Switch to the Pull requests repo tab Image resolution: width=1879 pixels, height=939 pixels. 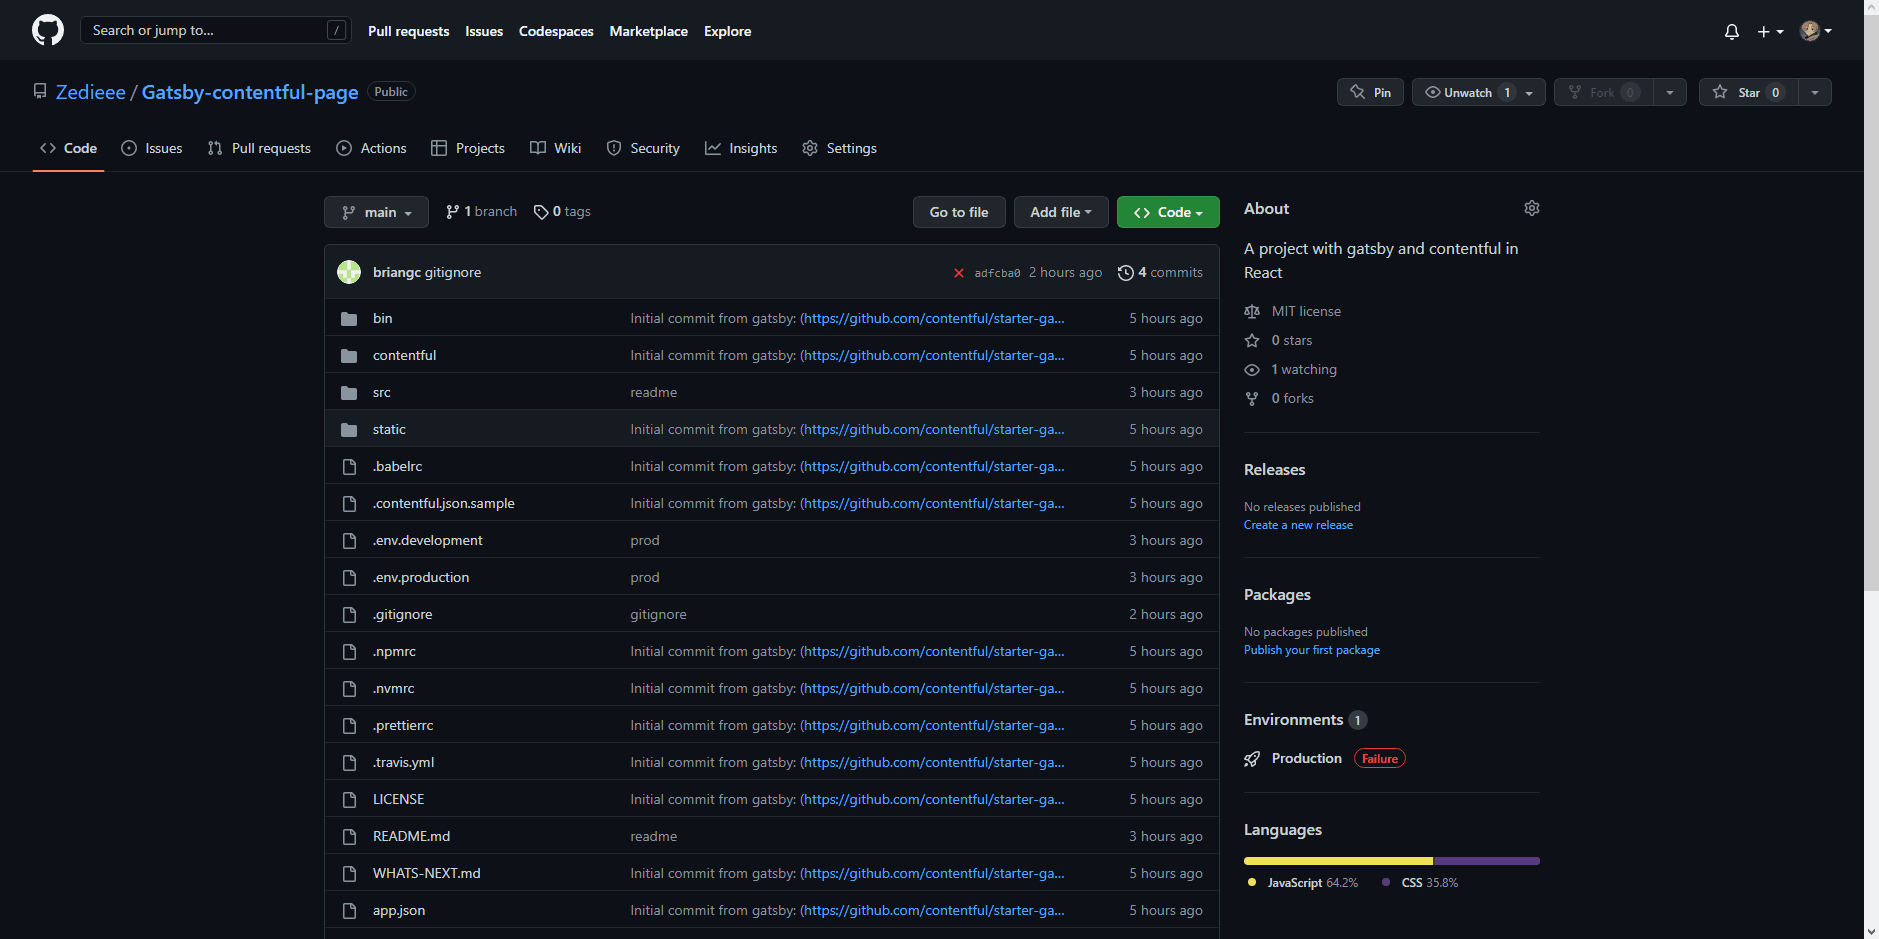click(x=259, y=148)
